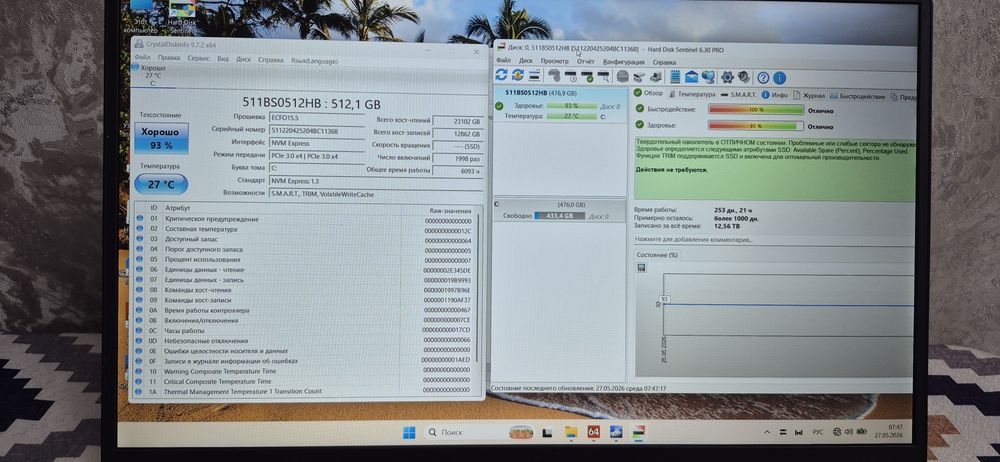Open Task View on the taskbar
The width and height of the screenshot is (1000, 462).
click(x=547, y=433)
